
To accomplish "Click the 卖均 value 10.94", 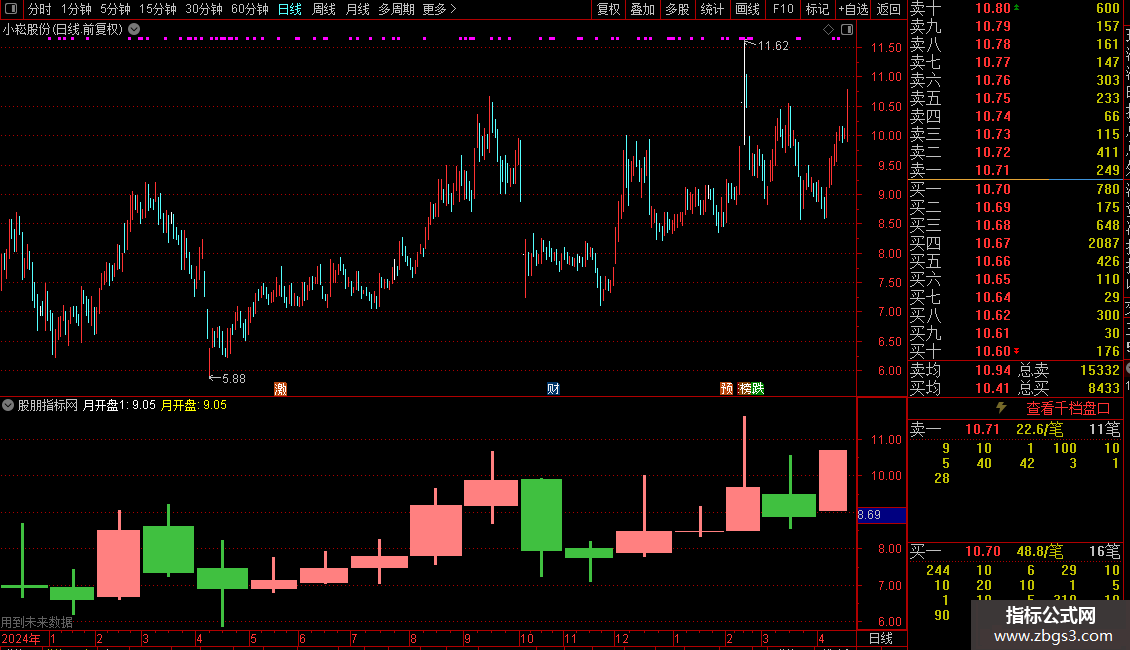I will tap(992, 370).
